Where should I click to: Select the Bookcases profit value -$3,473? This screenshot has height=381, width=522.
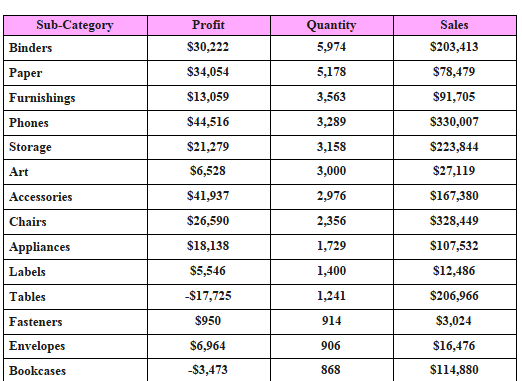point(208,370)
